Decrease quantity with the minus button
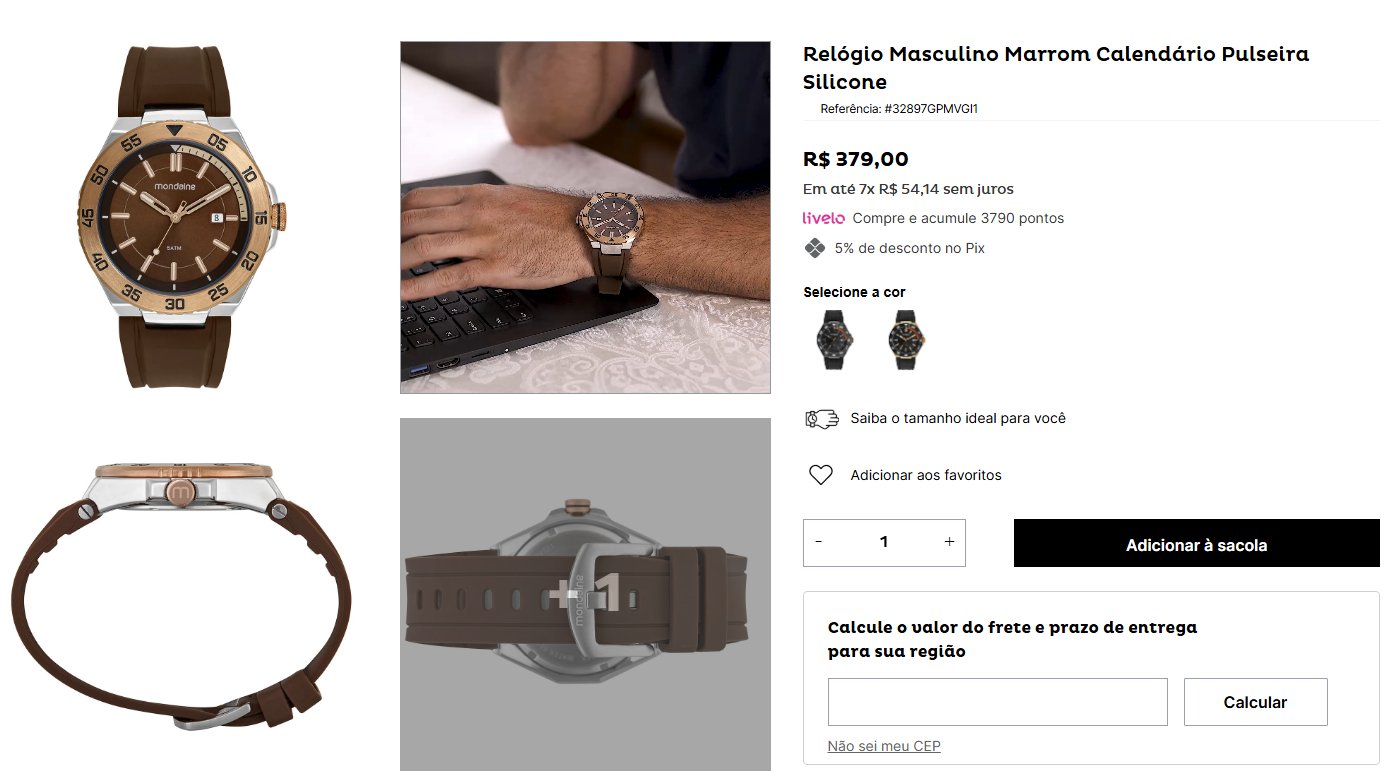 (819, 542)
